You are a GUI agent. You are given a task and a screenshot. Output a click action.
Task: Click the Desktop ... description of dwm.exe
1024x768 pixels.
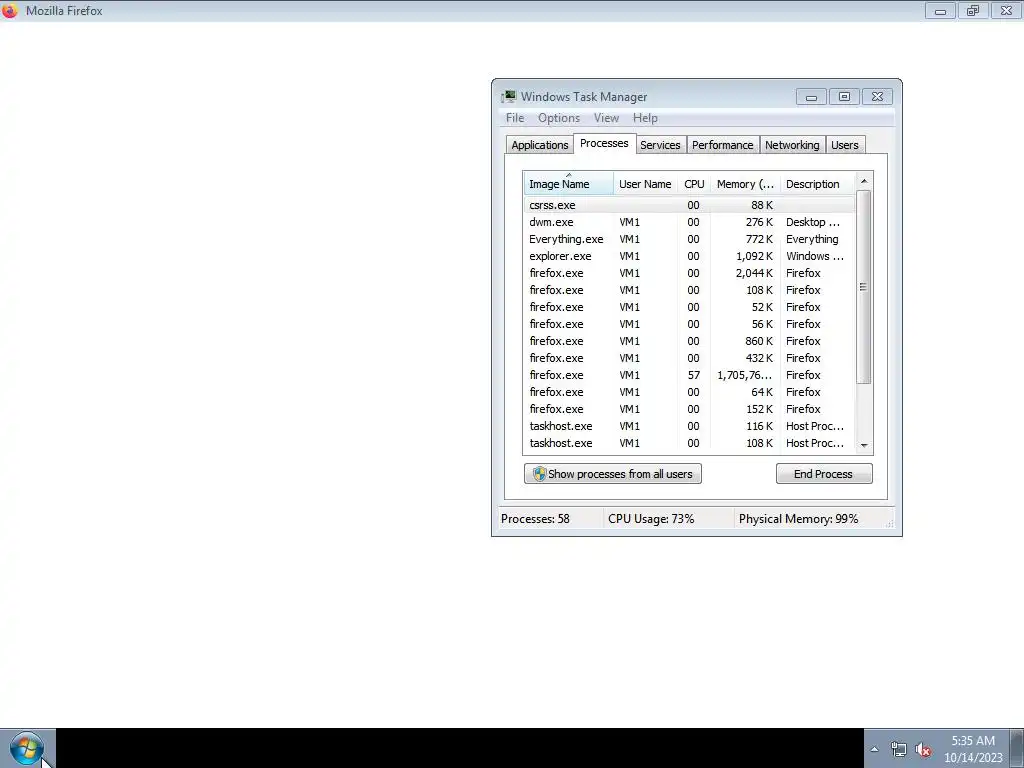[813, 222]
